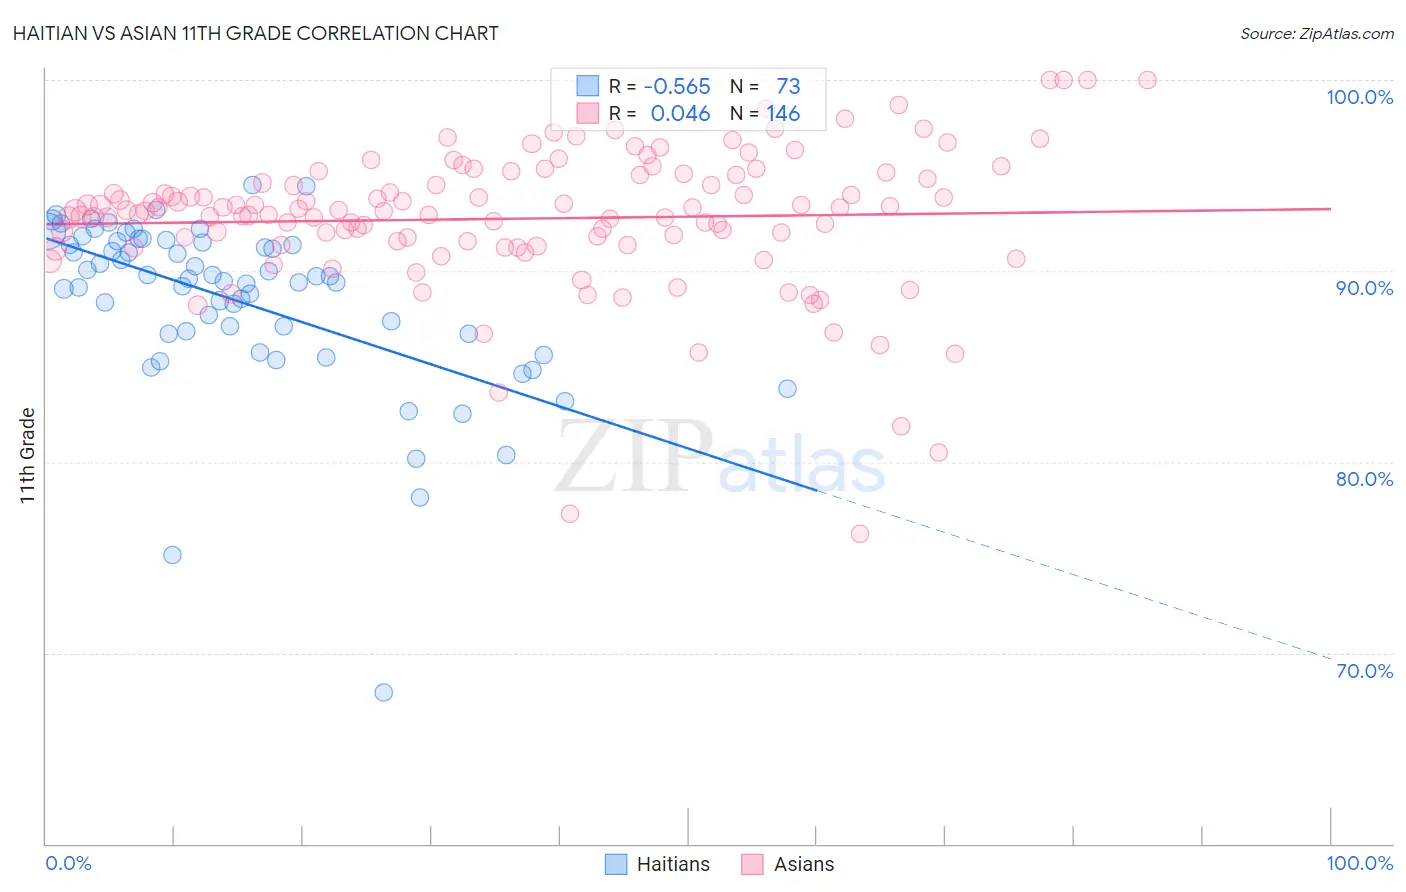This screenshot has width=1406, height=892.
Task: Open the Source: ZipAtlas.com link
Action: pyautogui.click(x=1317, y=33)
